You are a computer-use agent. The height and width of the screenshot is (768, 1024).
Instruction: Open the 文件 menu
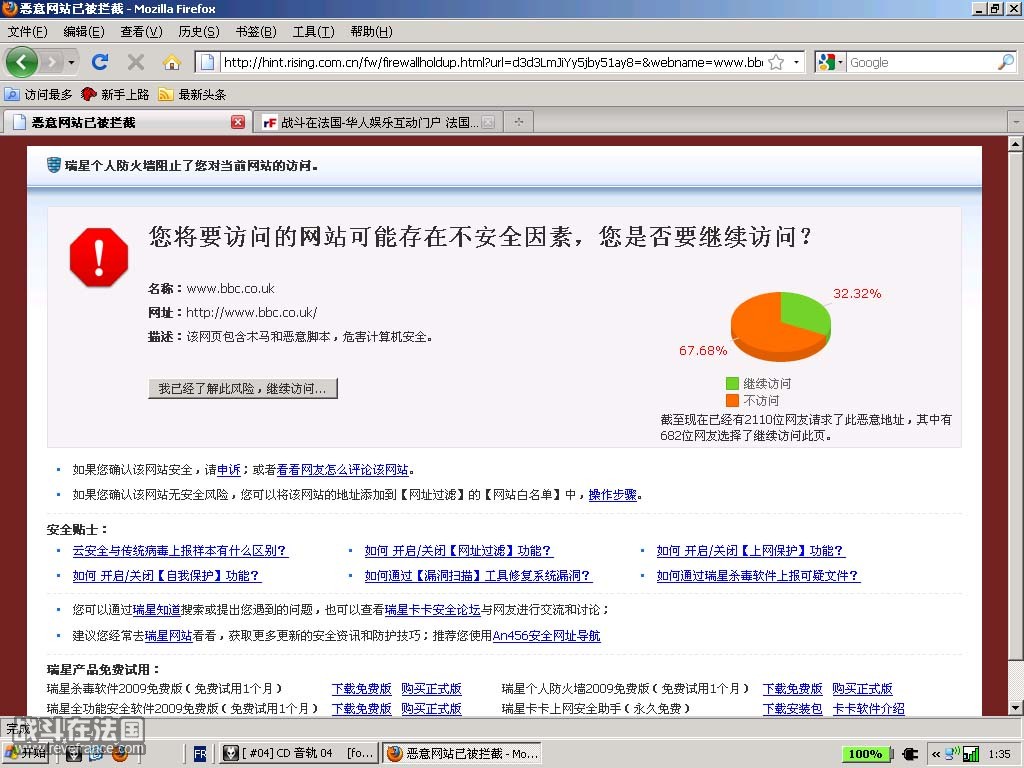(x=27, y=31)
